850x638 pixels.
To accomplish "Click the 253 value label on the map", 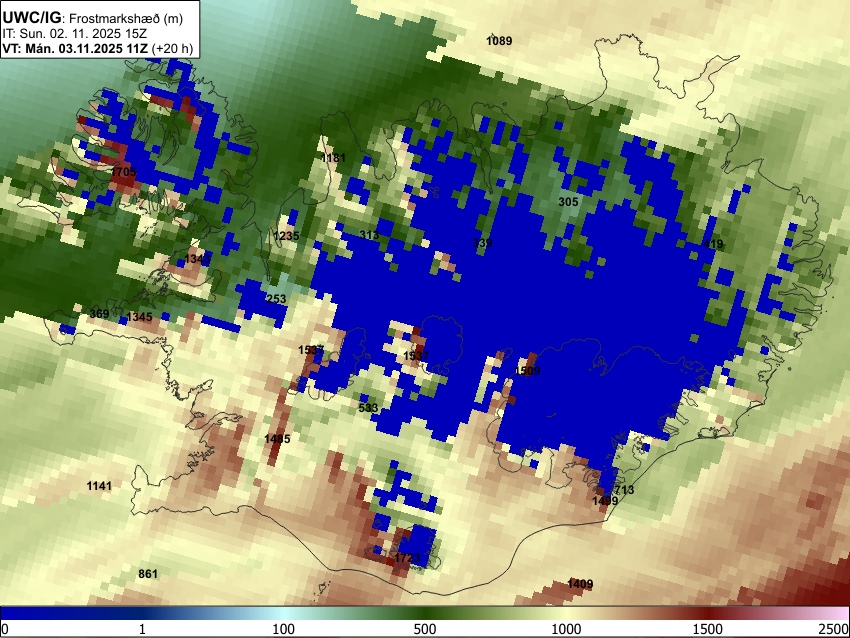I will click(276, 299).
